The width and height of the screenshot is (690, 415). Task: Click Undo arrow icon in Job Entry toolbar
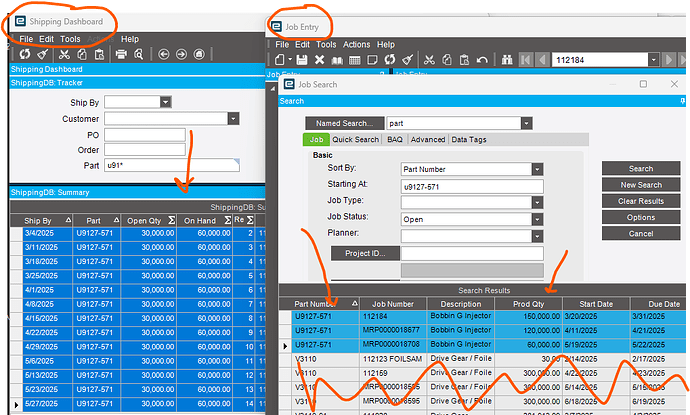point(482,59)
